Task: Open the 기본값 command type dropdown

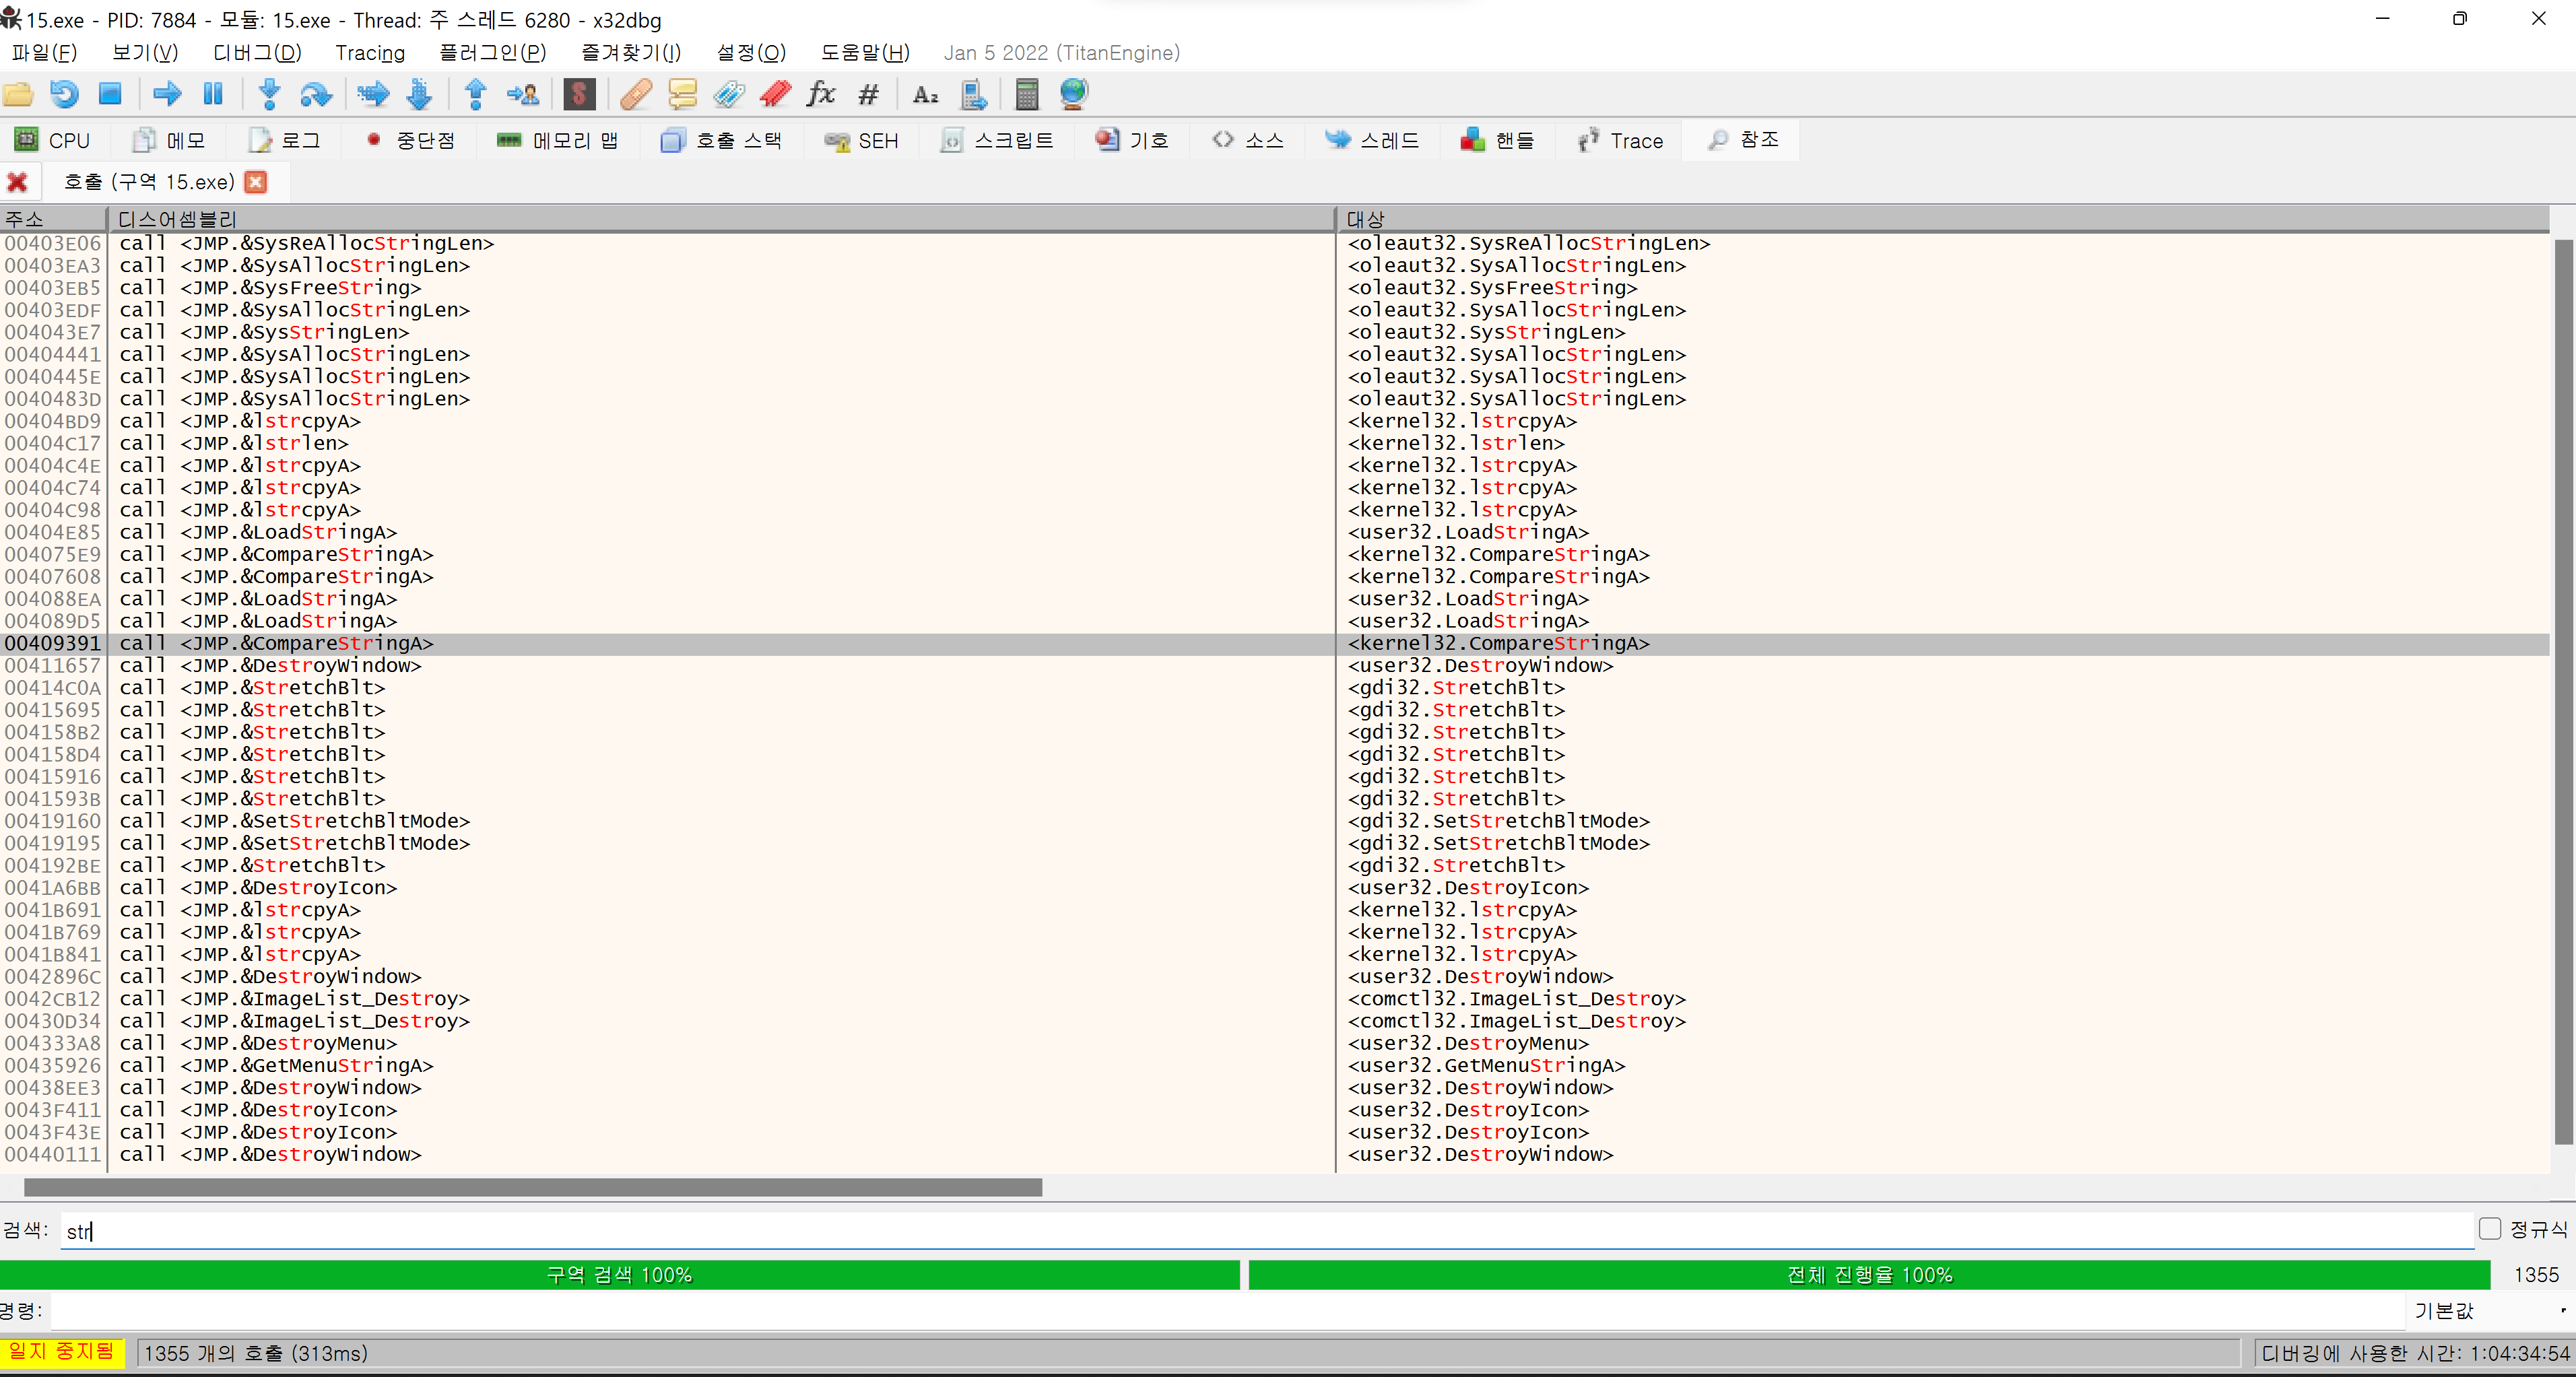Action: coord(2490,1310)
